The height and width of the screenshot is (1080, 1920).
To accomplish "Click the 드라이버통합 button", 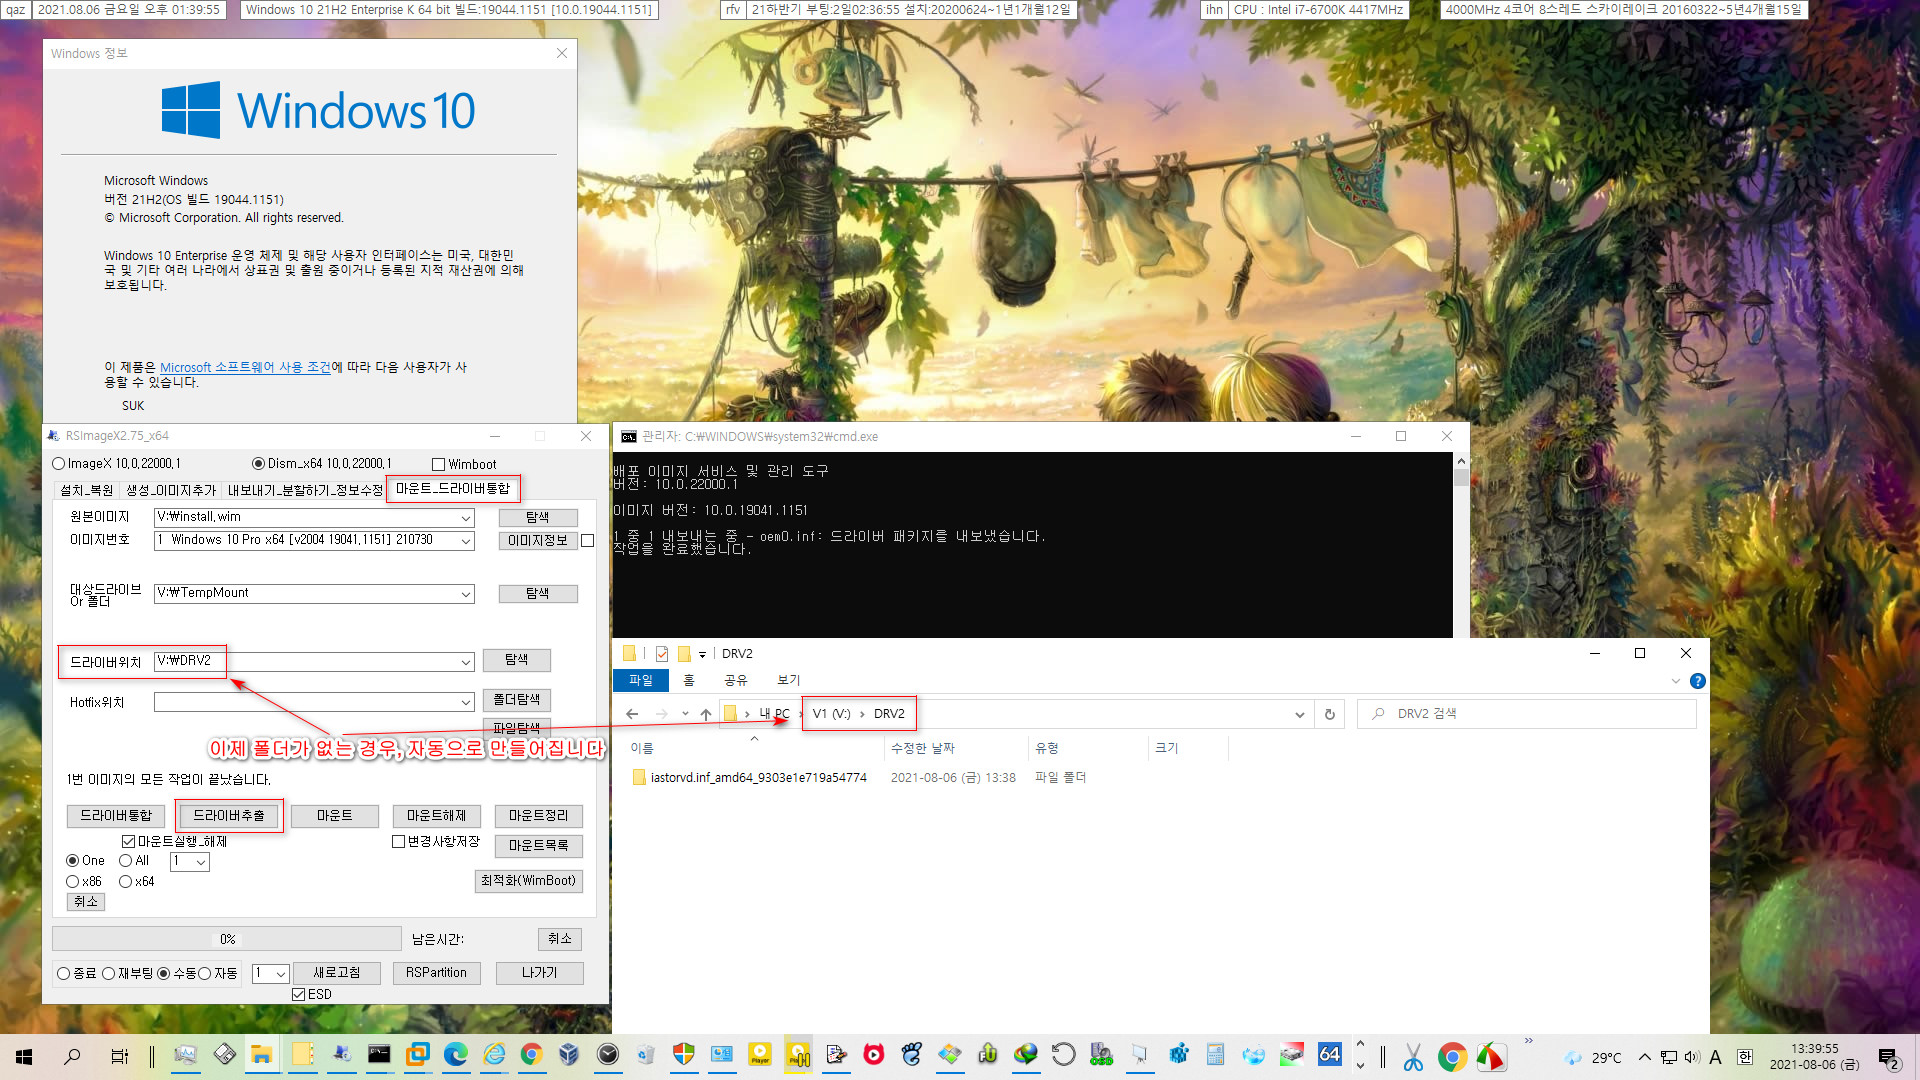I will [116, 816].
